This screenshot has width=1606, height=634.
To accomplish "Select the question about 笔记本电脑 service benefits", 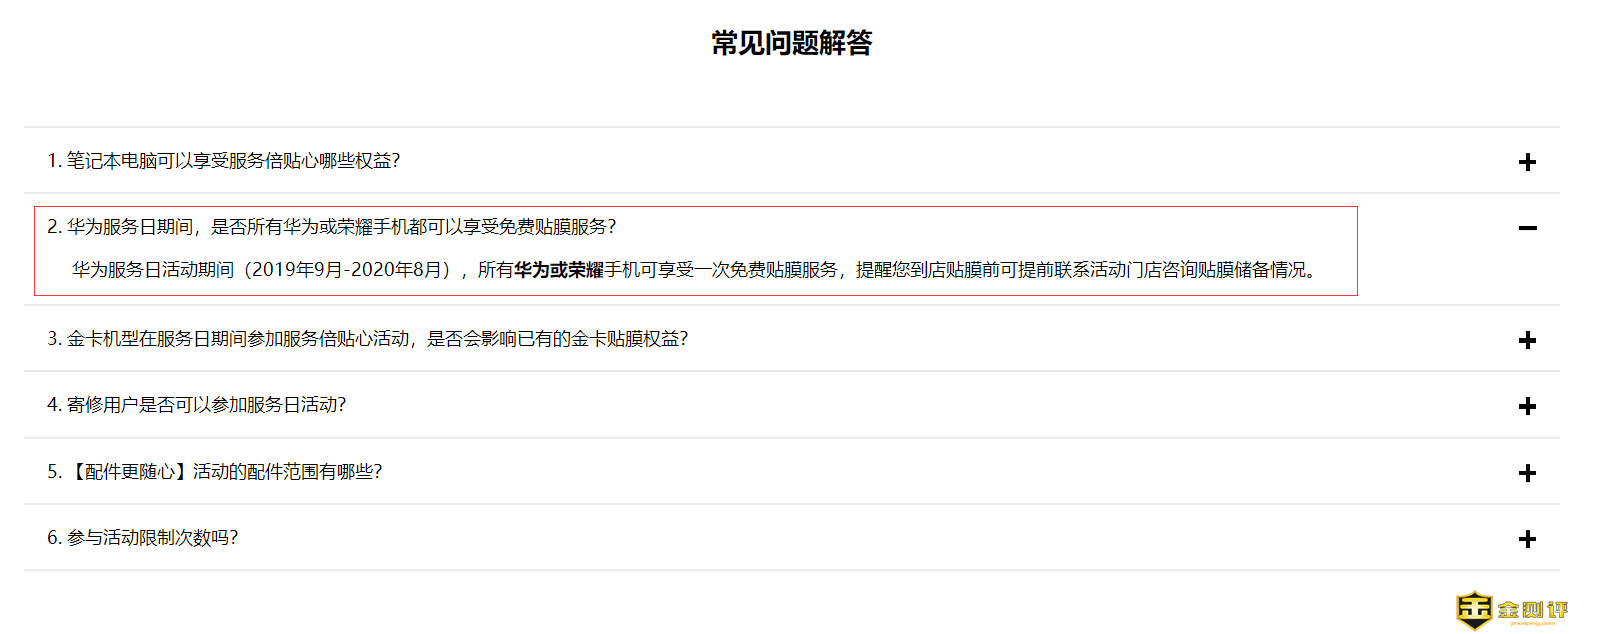I will pos(232,161).
